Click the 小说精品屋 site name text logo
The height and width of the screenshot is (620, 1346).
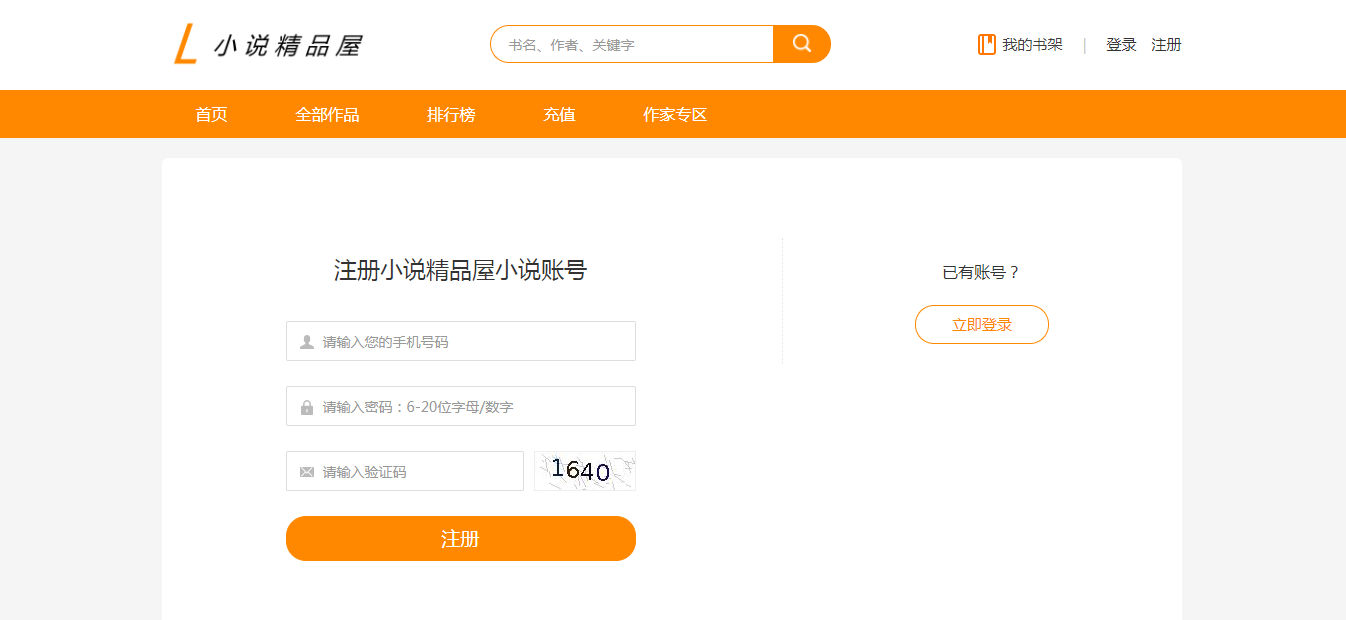coord(288,46)
